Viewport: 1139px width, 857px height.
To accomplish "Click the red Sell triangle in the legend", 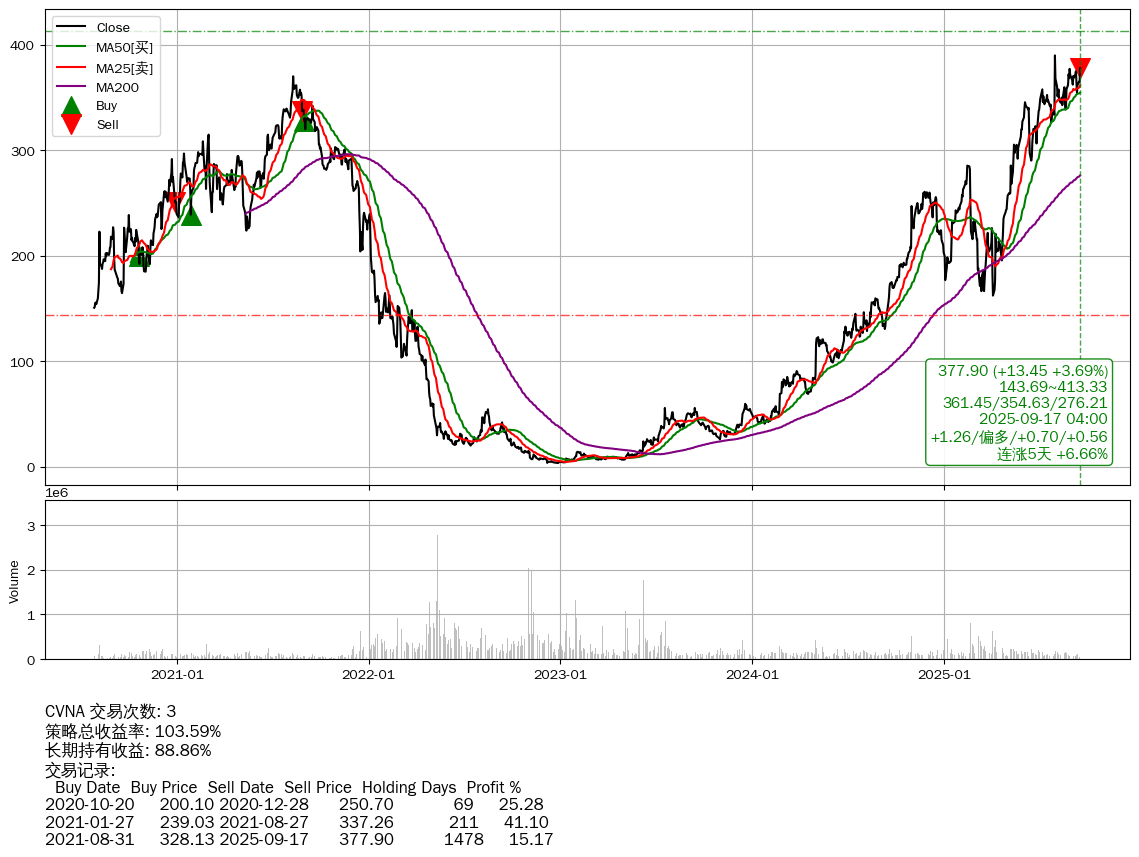I will (x=71, y=124).
